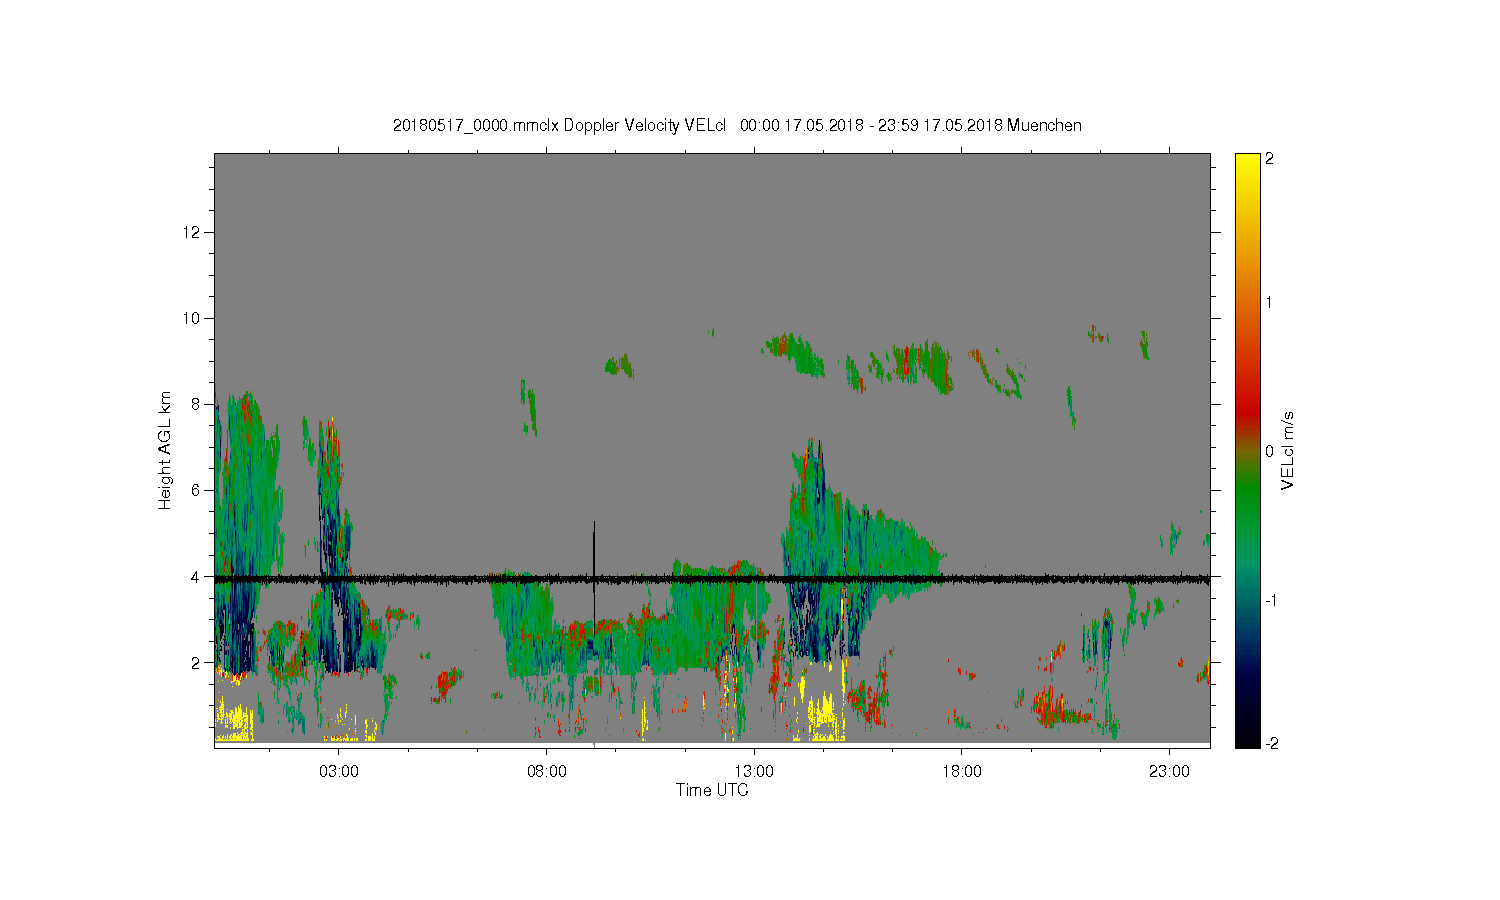1500x900 pixels.
Task: Click the "23:00" time tick label
Action: [x=1169, y=772]
